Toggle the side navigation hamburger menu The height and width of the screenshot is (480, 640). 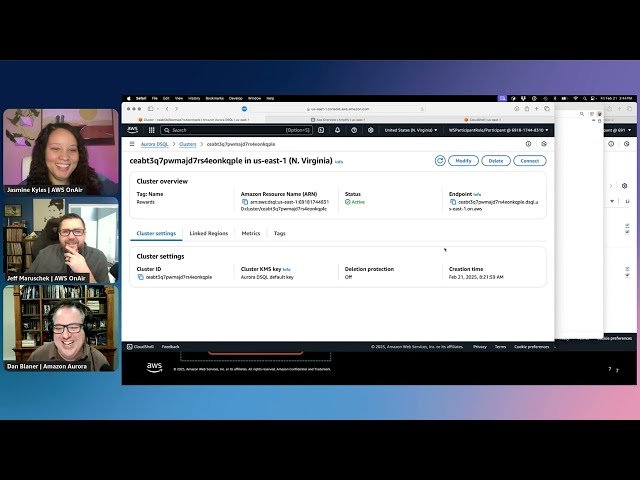(x=132, y=144)
